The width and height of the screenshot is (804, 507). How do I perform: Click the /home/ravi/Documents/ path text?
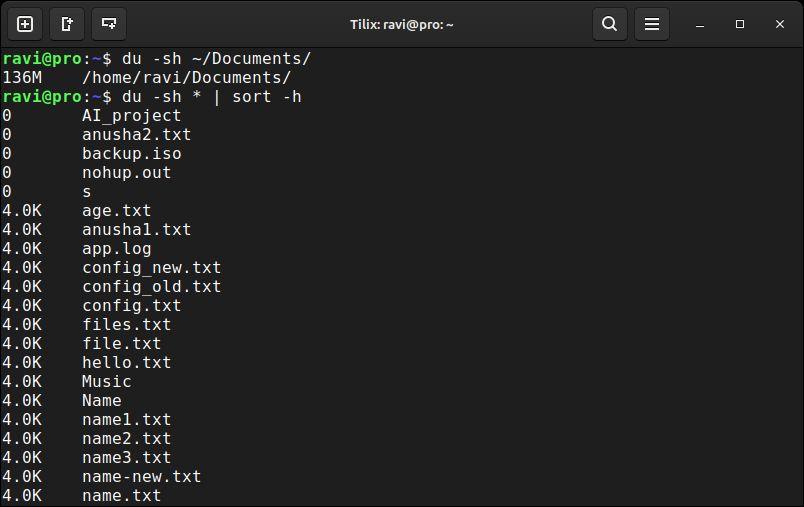click(187, 78)
